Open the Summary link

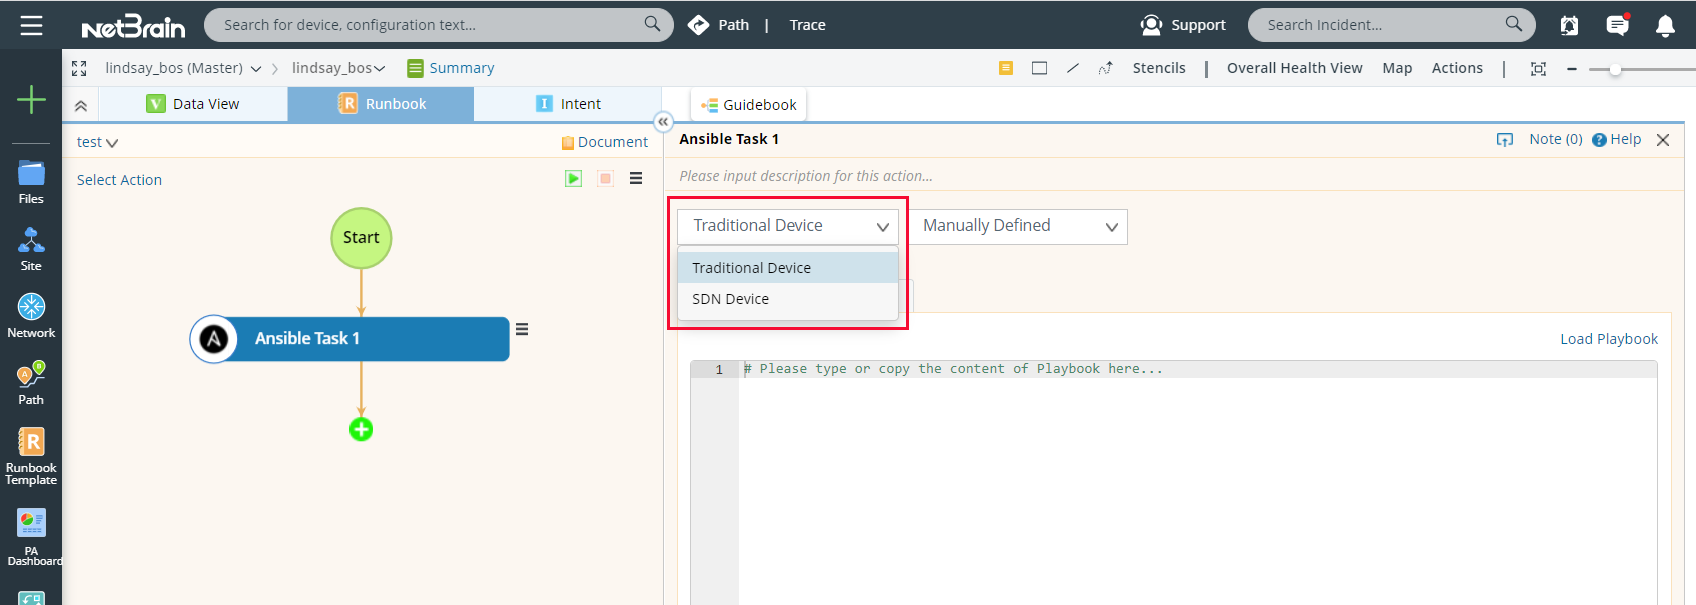[451, 68]
